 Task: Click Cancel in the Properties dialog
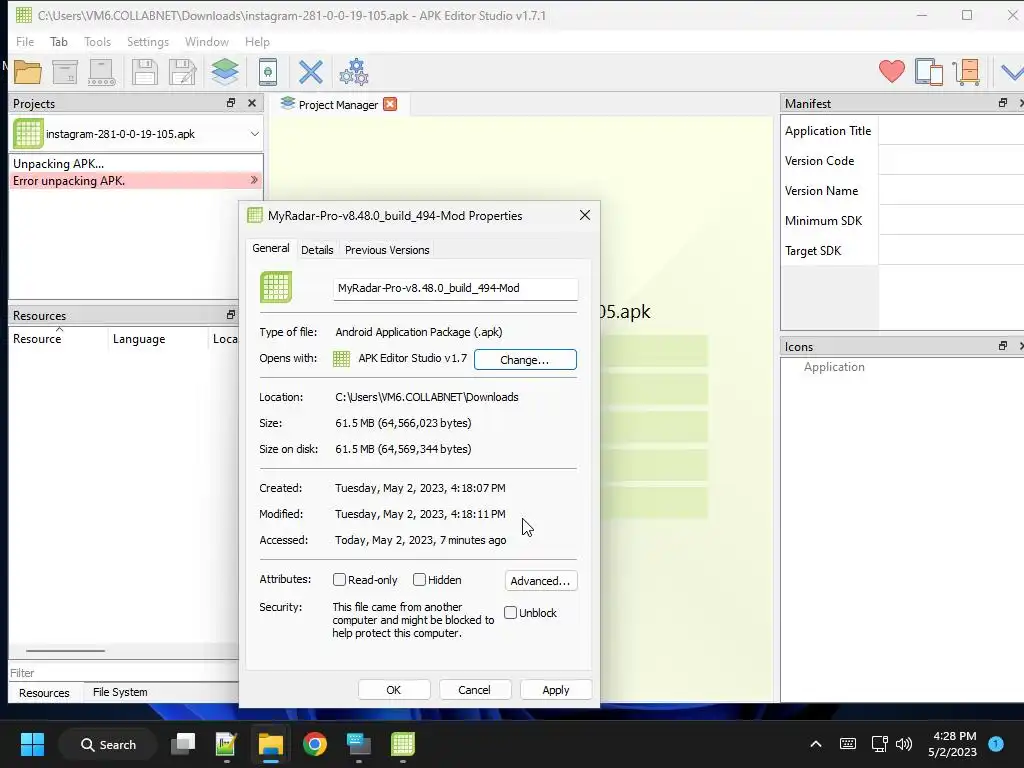point(474,690)
